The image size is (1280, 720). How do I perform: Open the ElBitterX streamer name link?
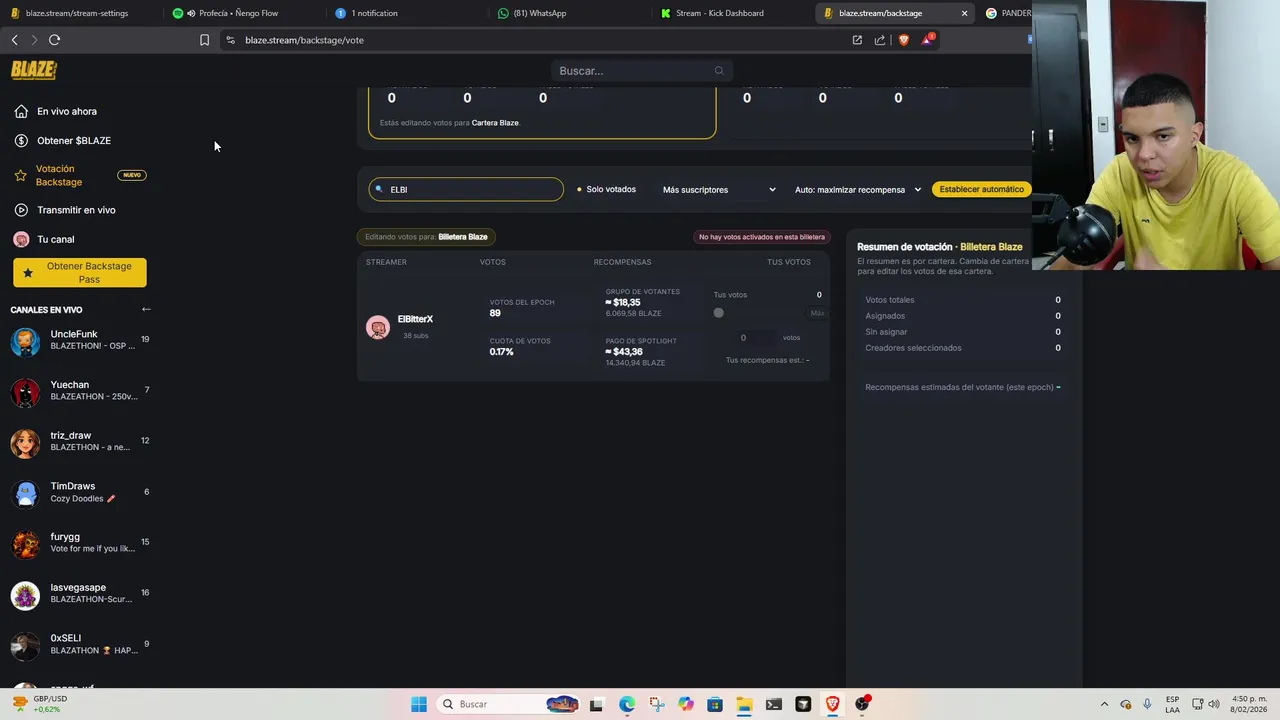click(415, 319)
